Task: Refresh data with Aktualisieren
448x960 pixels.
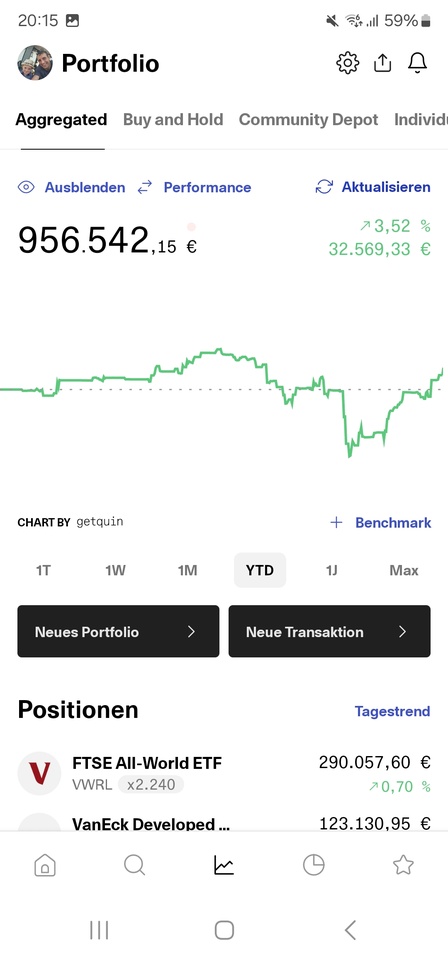Action: [373, 187]
